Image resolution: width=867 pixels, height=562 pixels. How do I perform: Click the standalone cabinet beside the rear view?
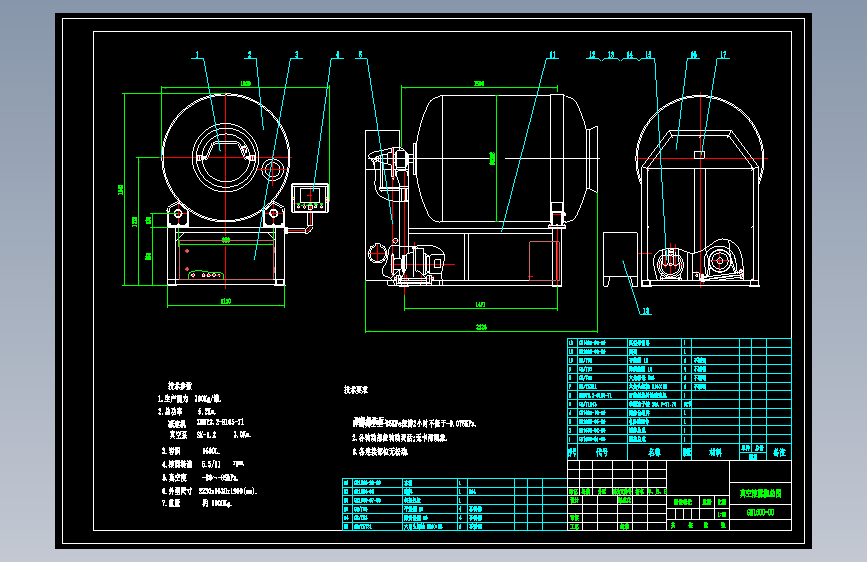(x=620, y=259)
